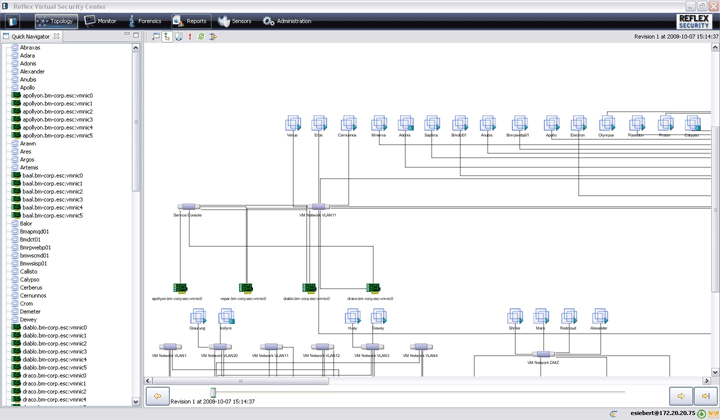720x420 pixels.
Task: Click the apollyon.bm-corp.esc:vmnic0 NIC in the diagram
Action: tap(180, 289)
